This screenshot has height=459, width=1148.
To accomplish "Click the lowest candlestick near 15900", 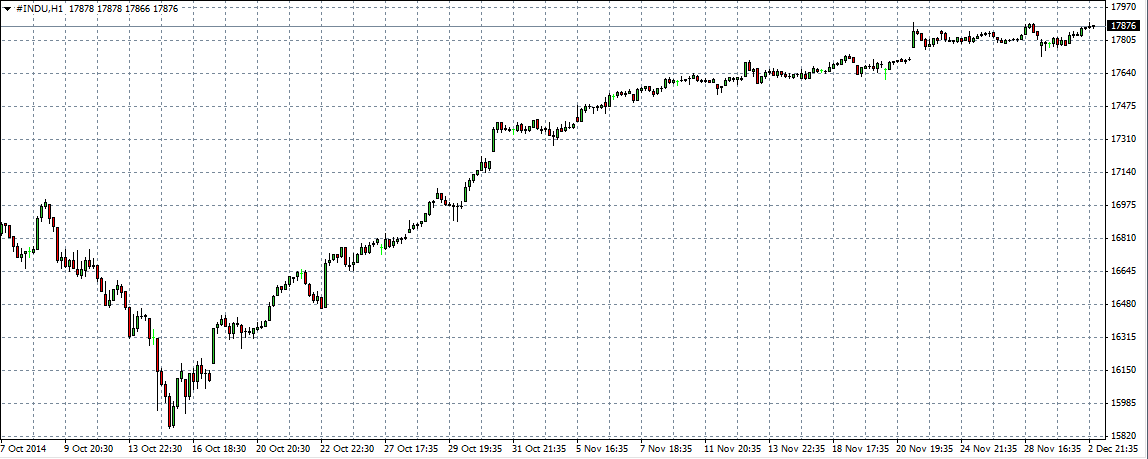I will (x=171, y=412).
